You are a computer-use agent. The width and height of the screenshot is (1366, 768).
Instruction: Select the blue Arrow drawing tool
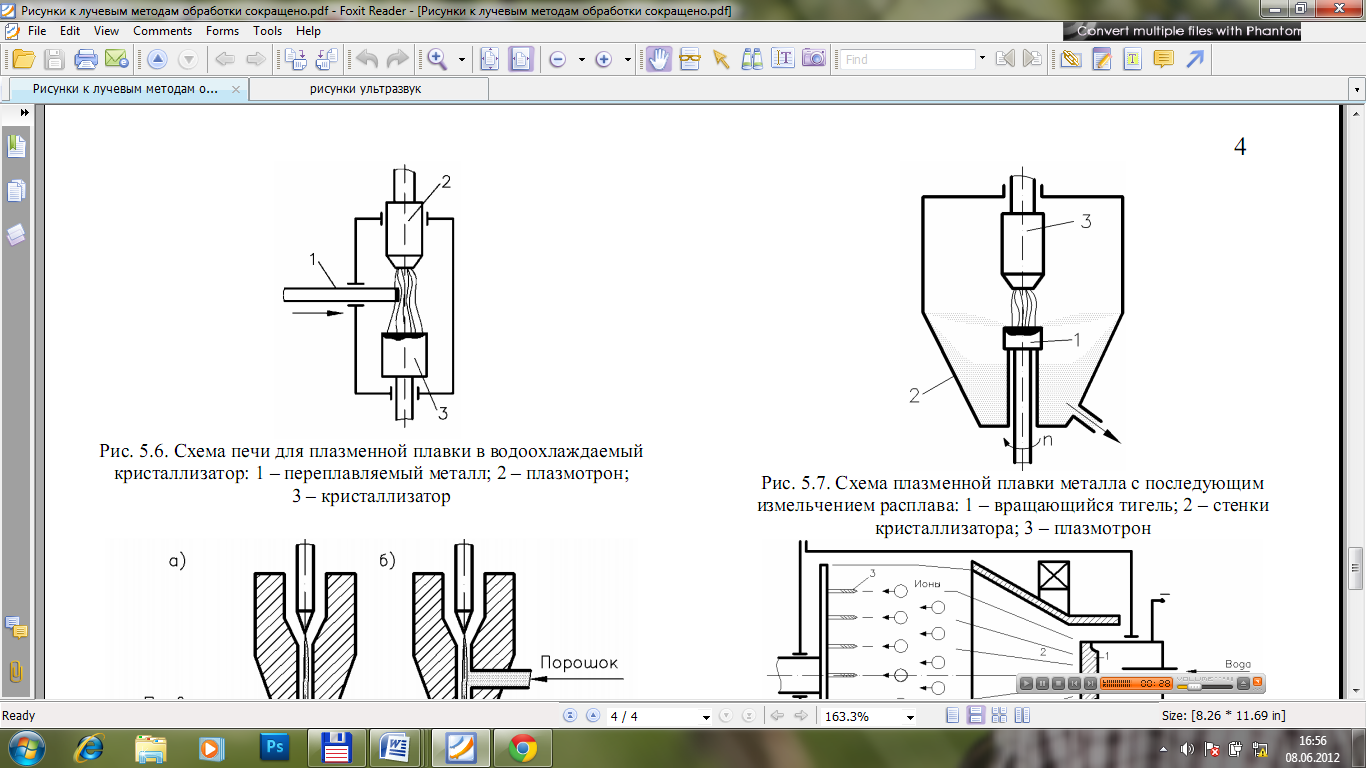(1195, 59)
